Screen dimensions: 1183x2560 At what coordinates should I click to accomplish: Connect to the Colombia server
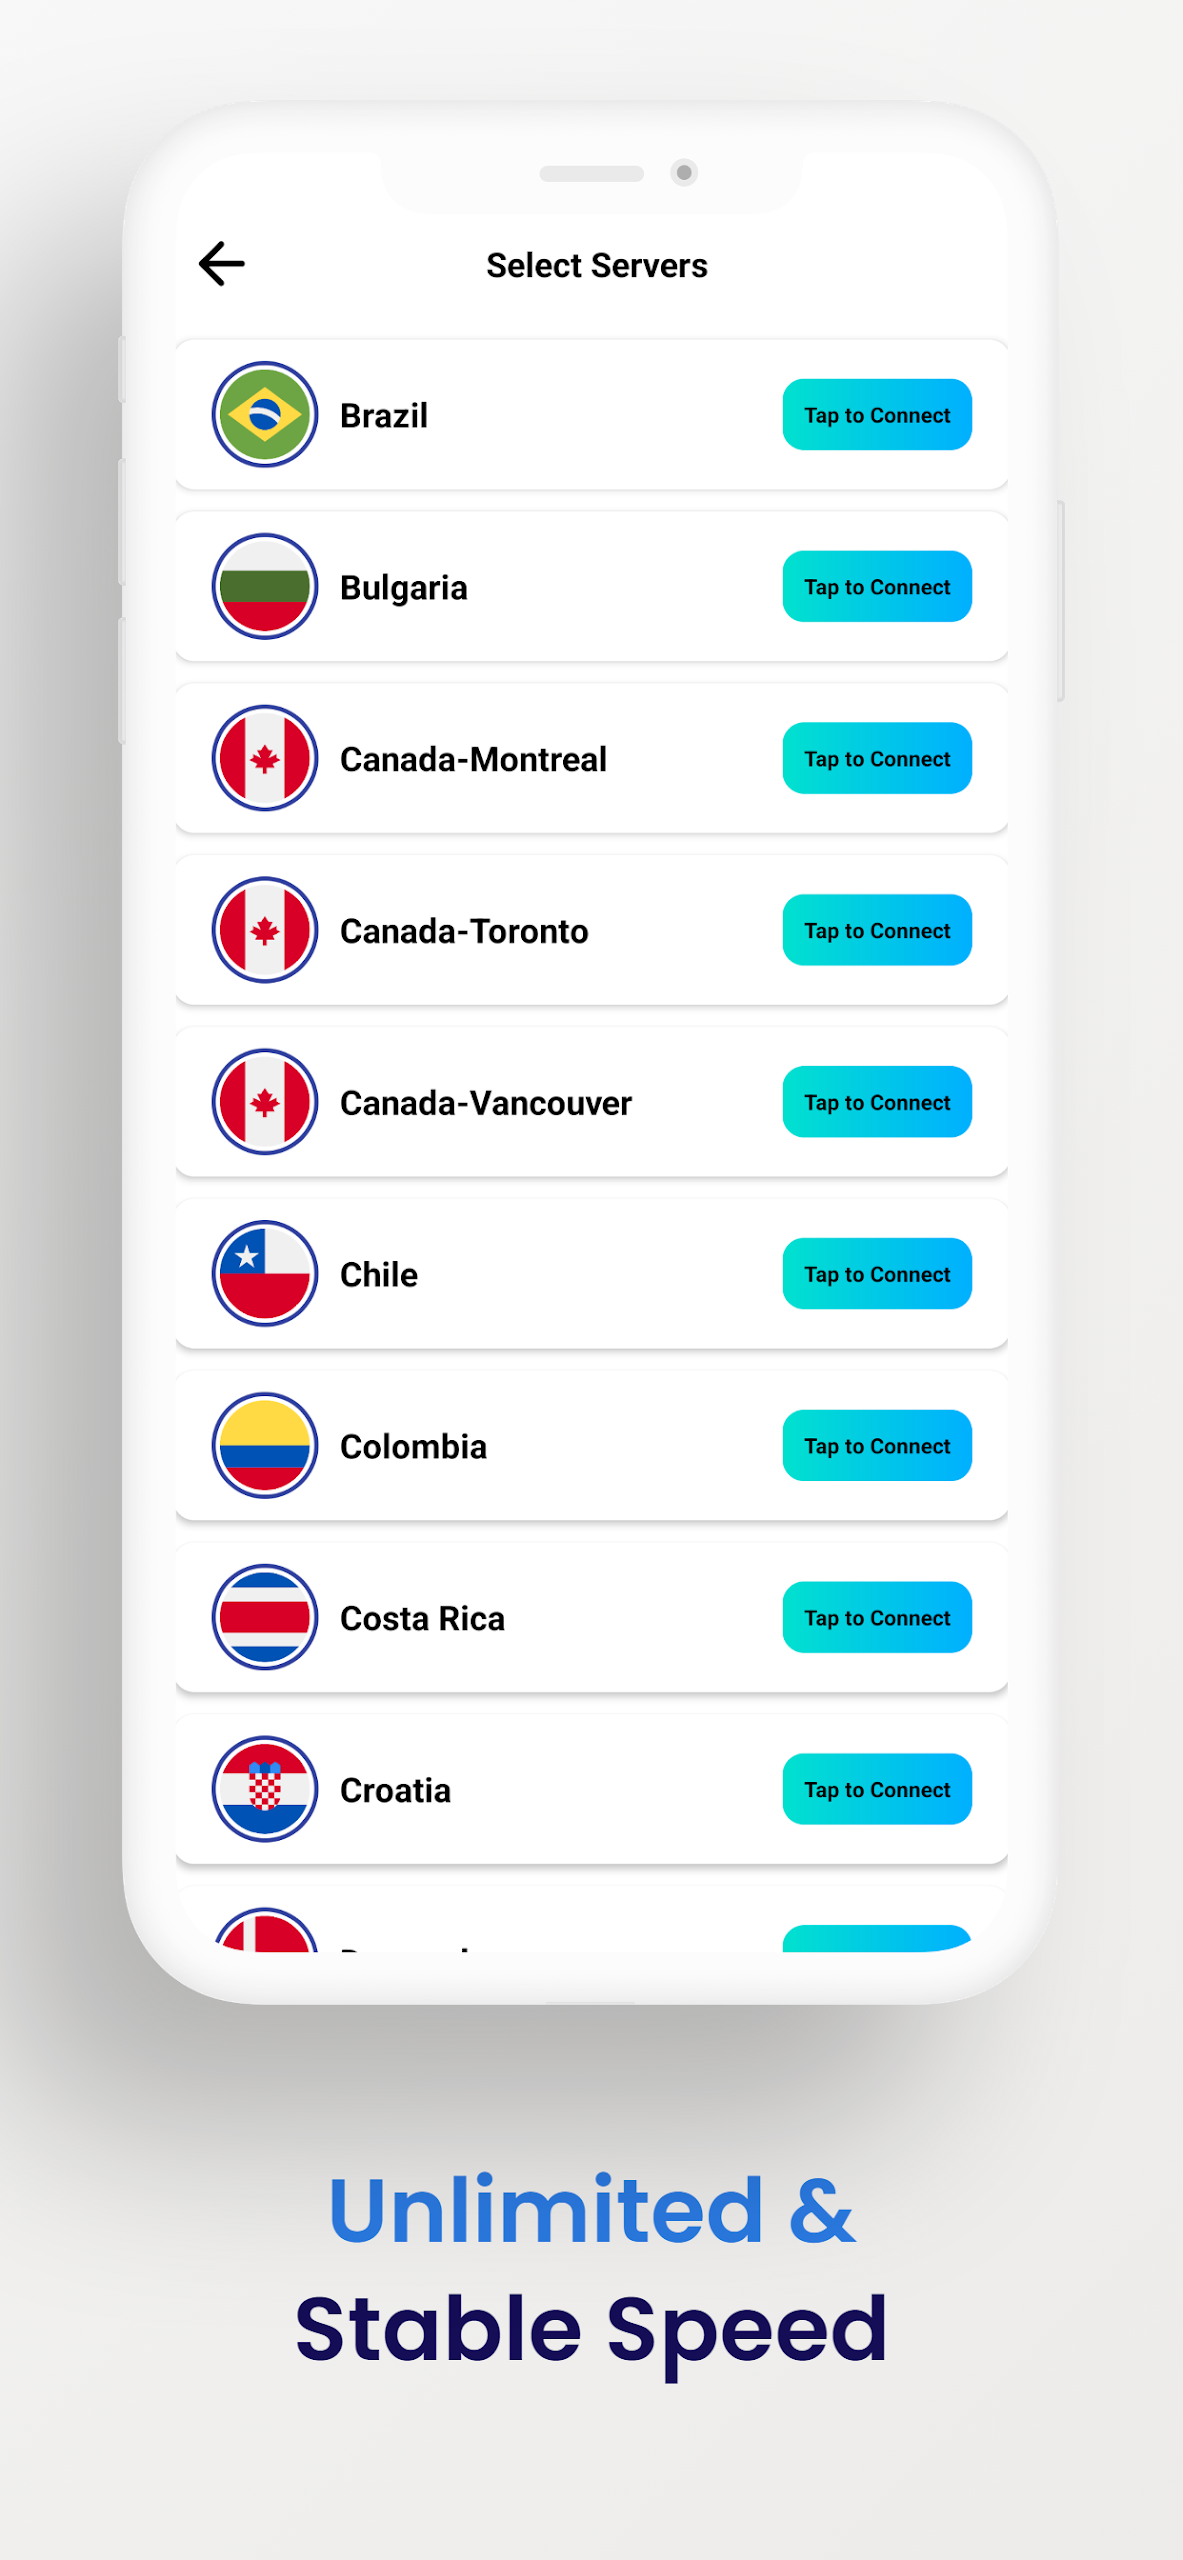click(x=877, y=1446)
